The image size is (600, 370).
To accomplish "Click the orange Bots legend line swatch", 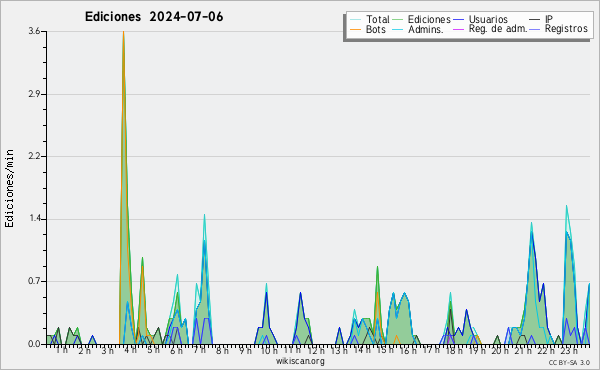I will tap(355, 29).
